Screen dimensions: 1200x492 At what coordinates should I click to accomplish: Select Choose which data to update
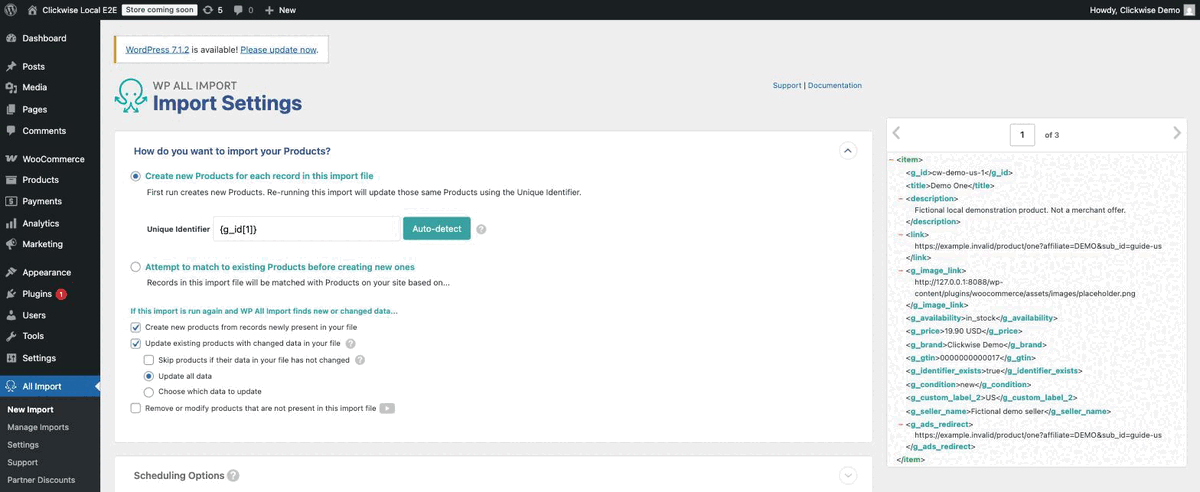click(x=149, y=391)
